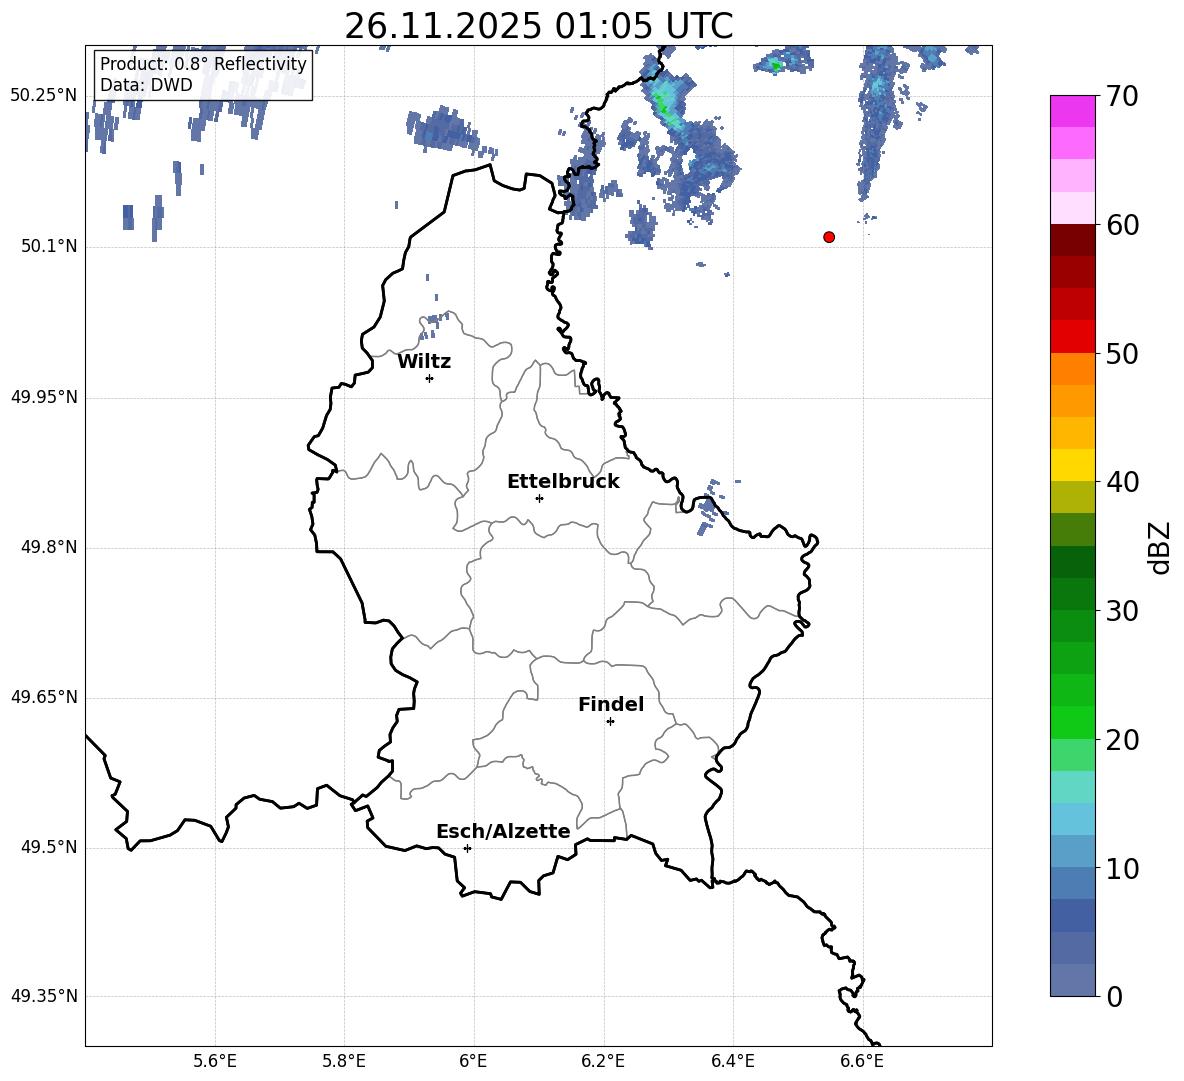Click the bright green swatch just above 20 dBZ

click(x=1073, y=722)
